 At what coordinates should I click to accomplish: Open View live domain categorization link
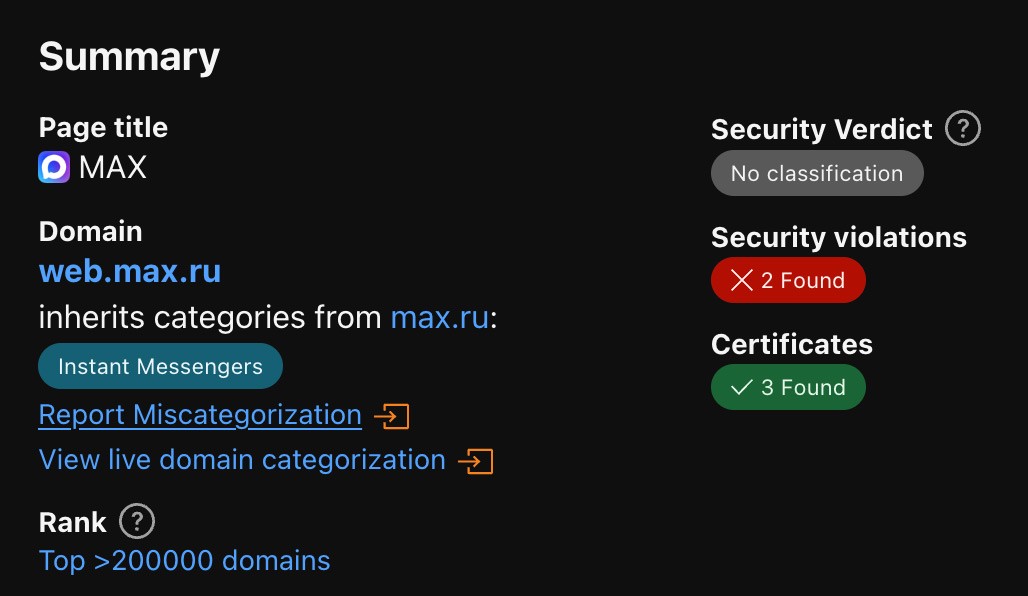pos(242,460)
